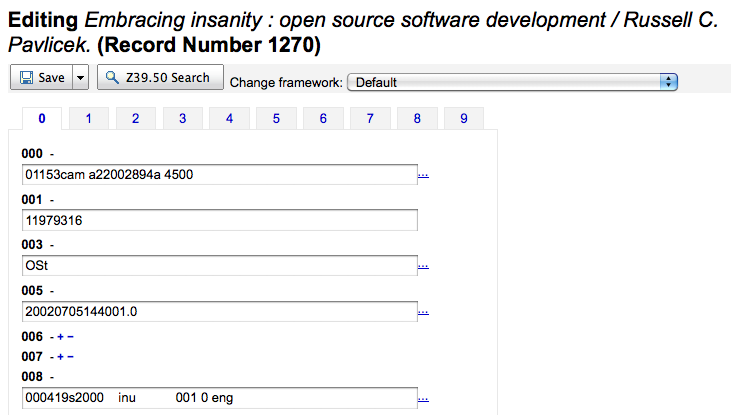
Task: Open the tag editor ellipsis for field 000
Action: click(x=423, y=175)
